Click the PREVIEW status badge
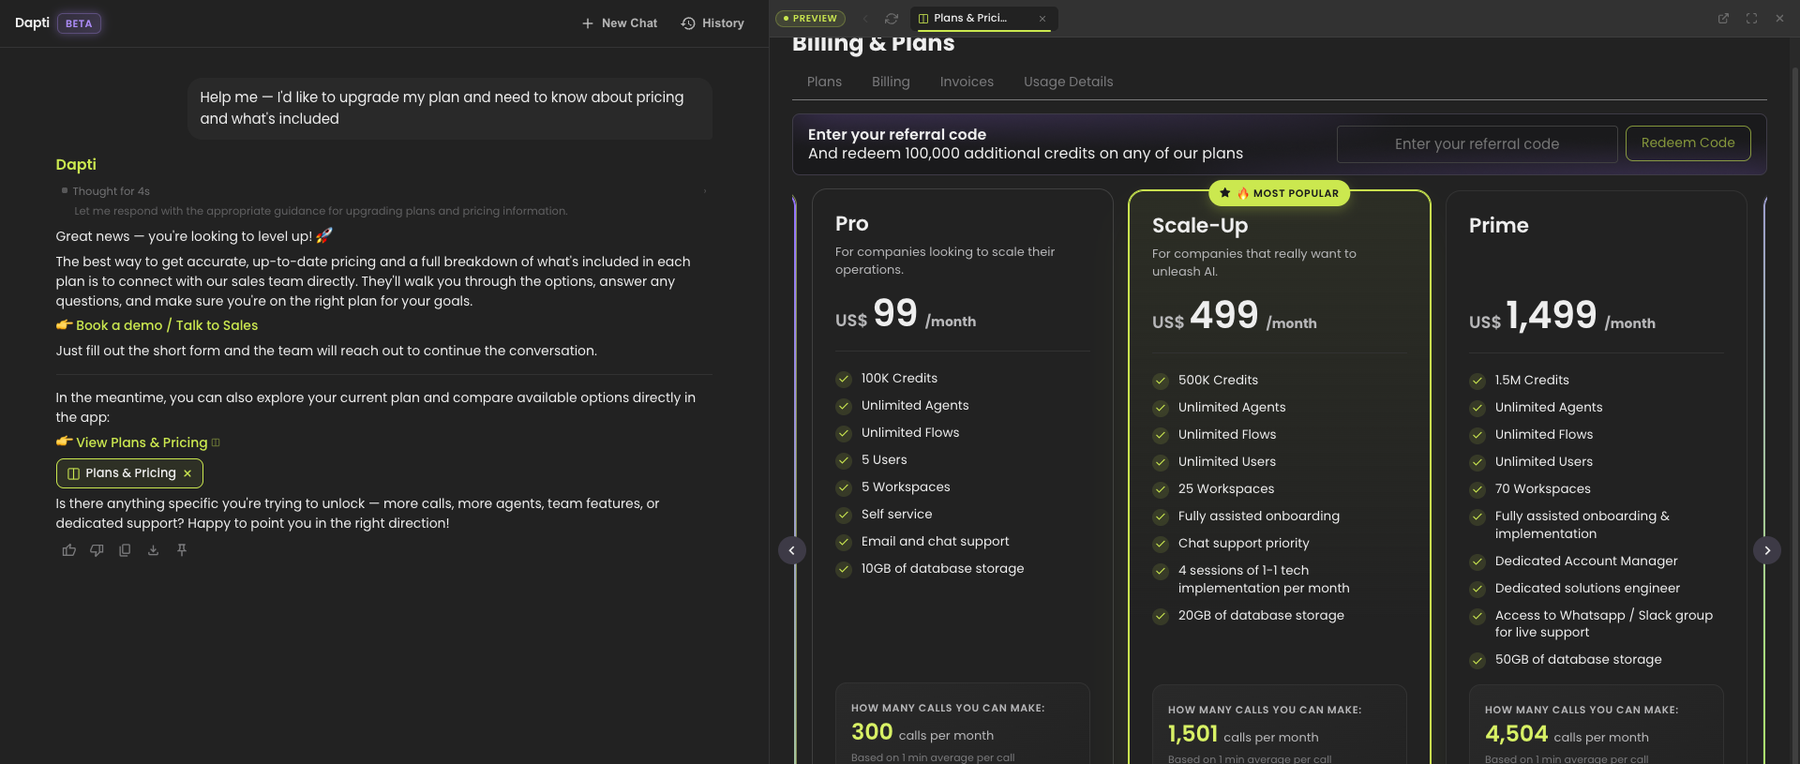This screenshot has width=1800, height=764. (x=810, y=18)
